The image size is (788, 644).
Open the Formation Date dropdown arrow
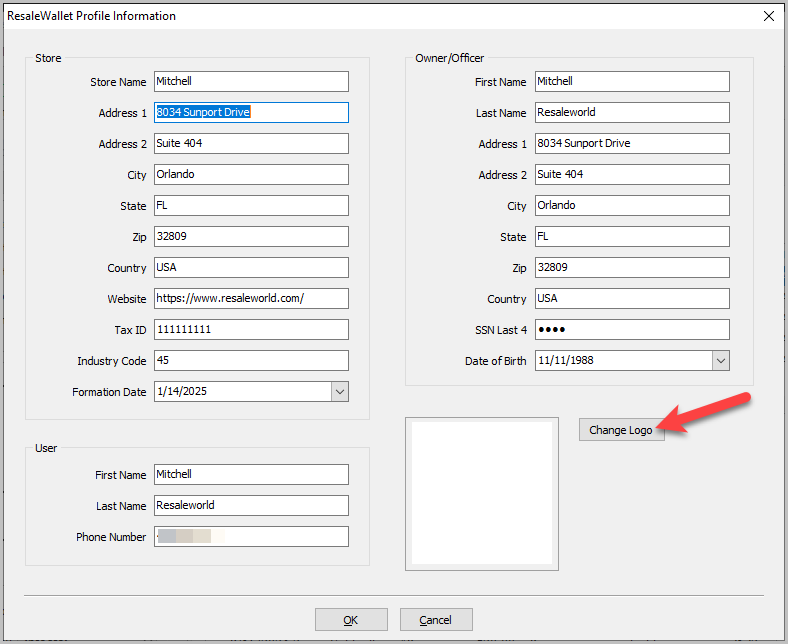pos(340,392)
